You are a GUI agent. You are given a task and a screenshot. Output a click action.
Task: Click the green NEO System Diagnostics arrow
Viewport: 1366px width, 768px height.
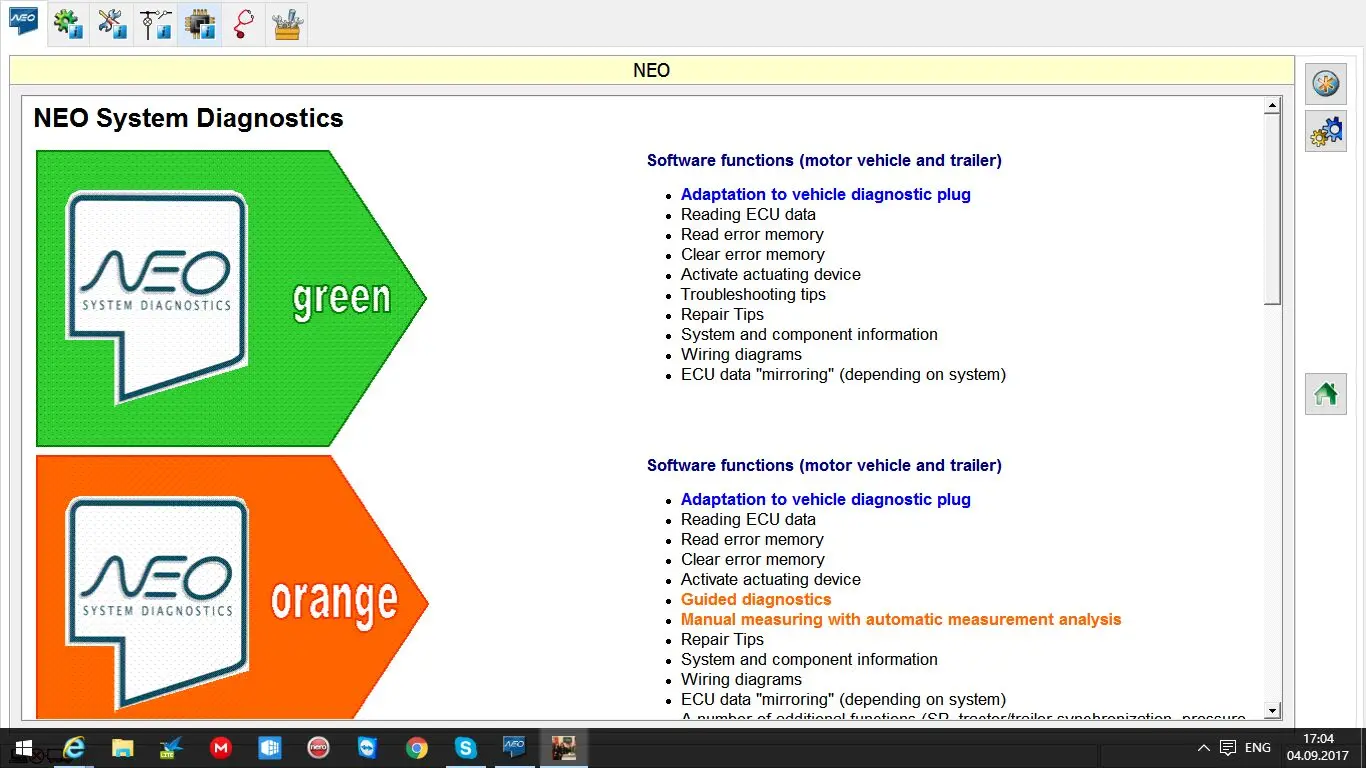pyautogui.click(x=231, y=298)
